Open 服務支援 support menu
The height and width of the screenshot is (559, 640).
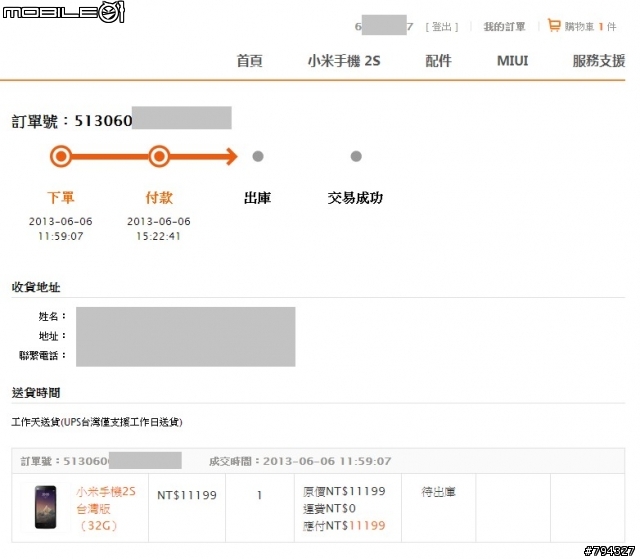click(x=598, y=61)
